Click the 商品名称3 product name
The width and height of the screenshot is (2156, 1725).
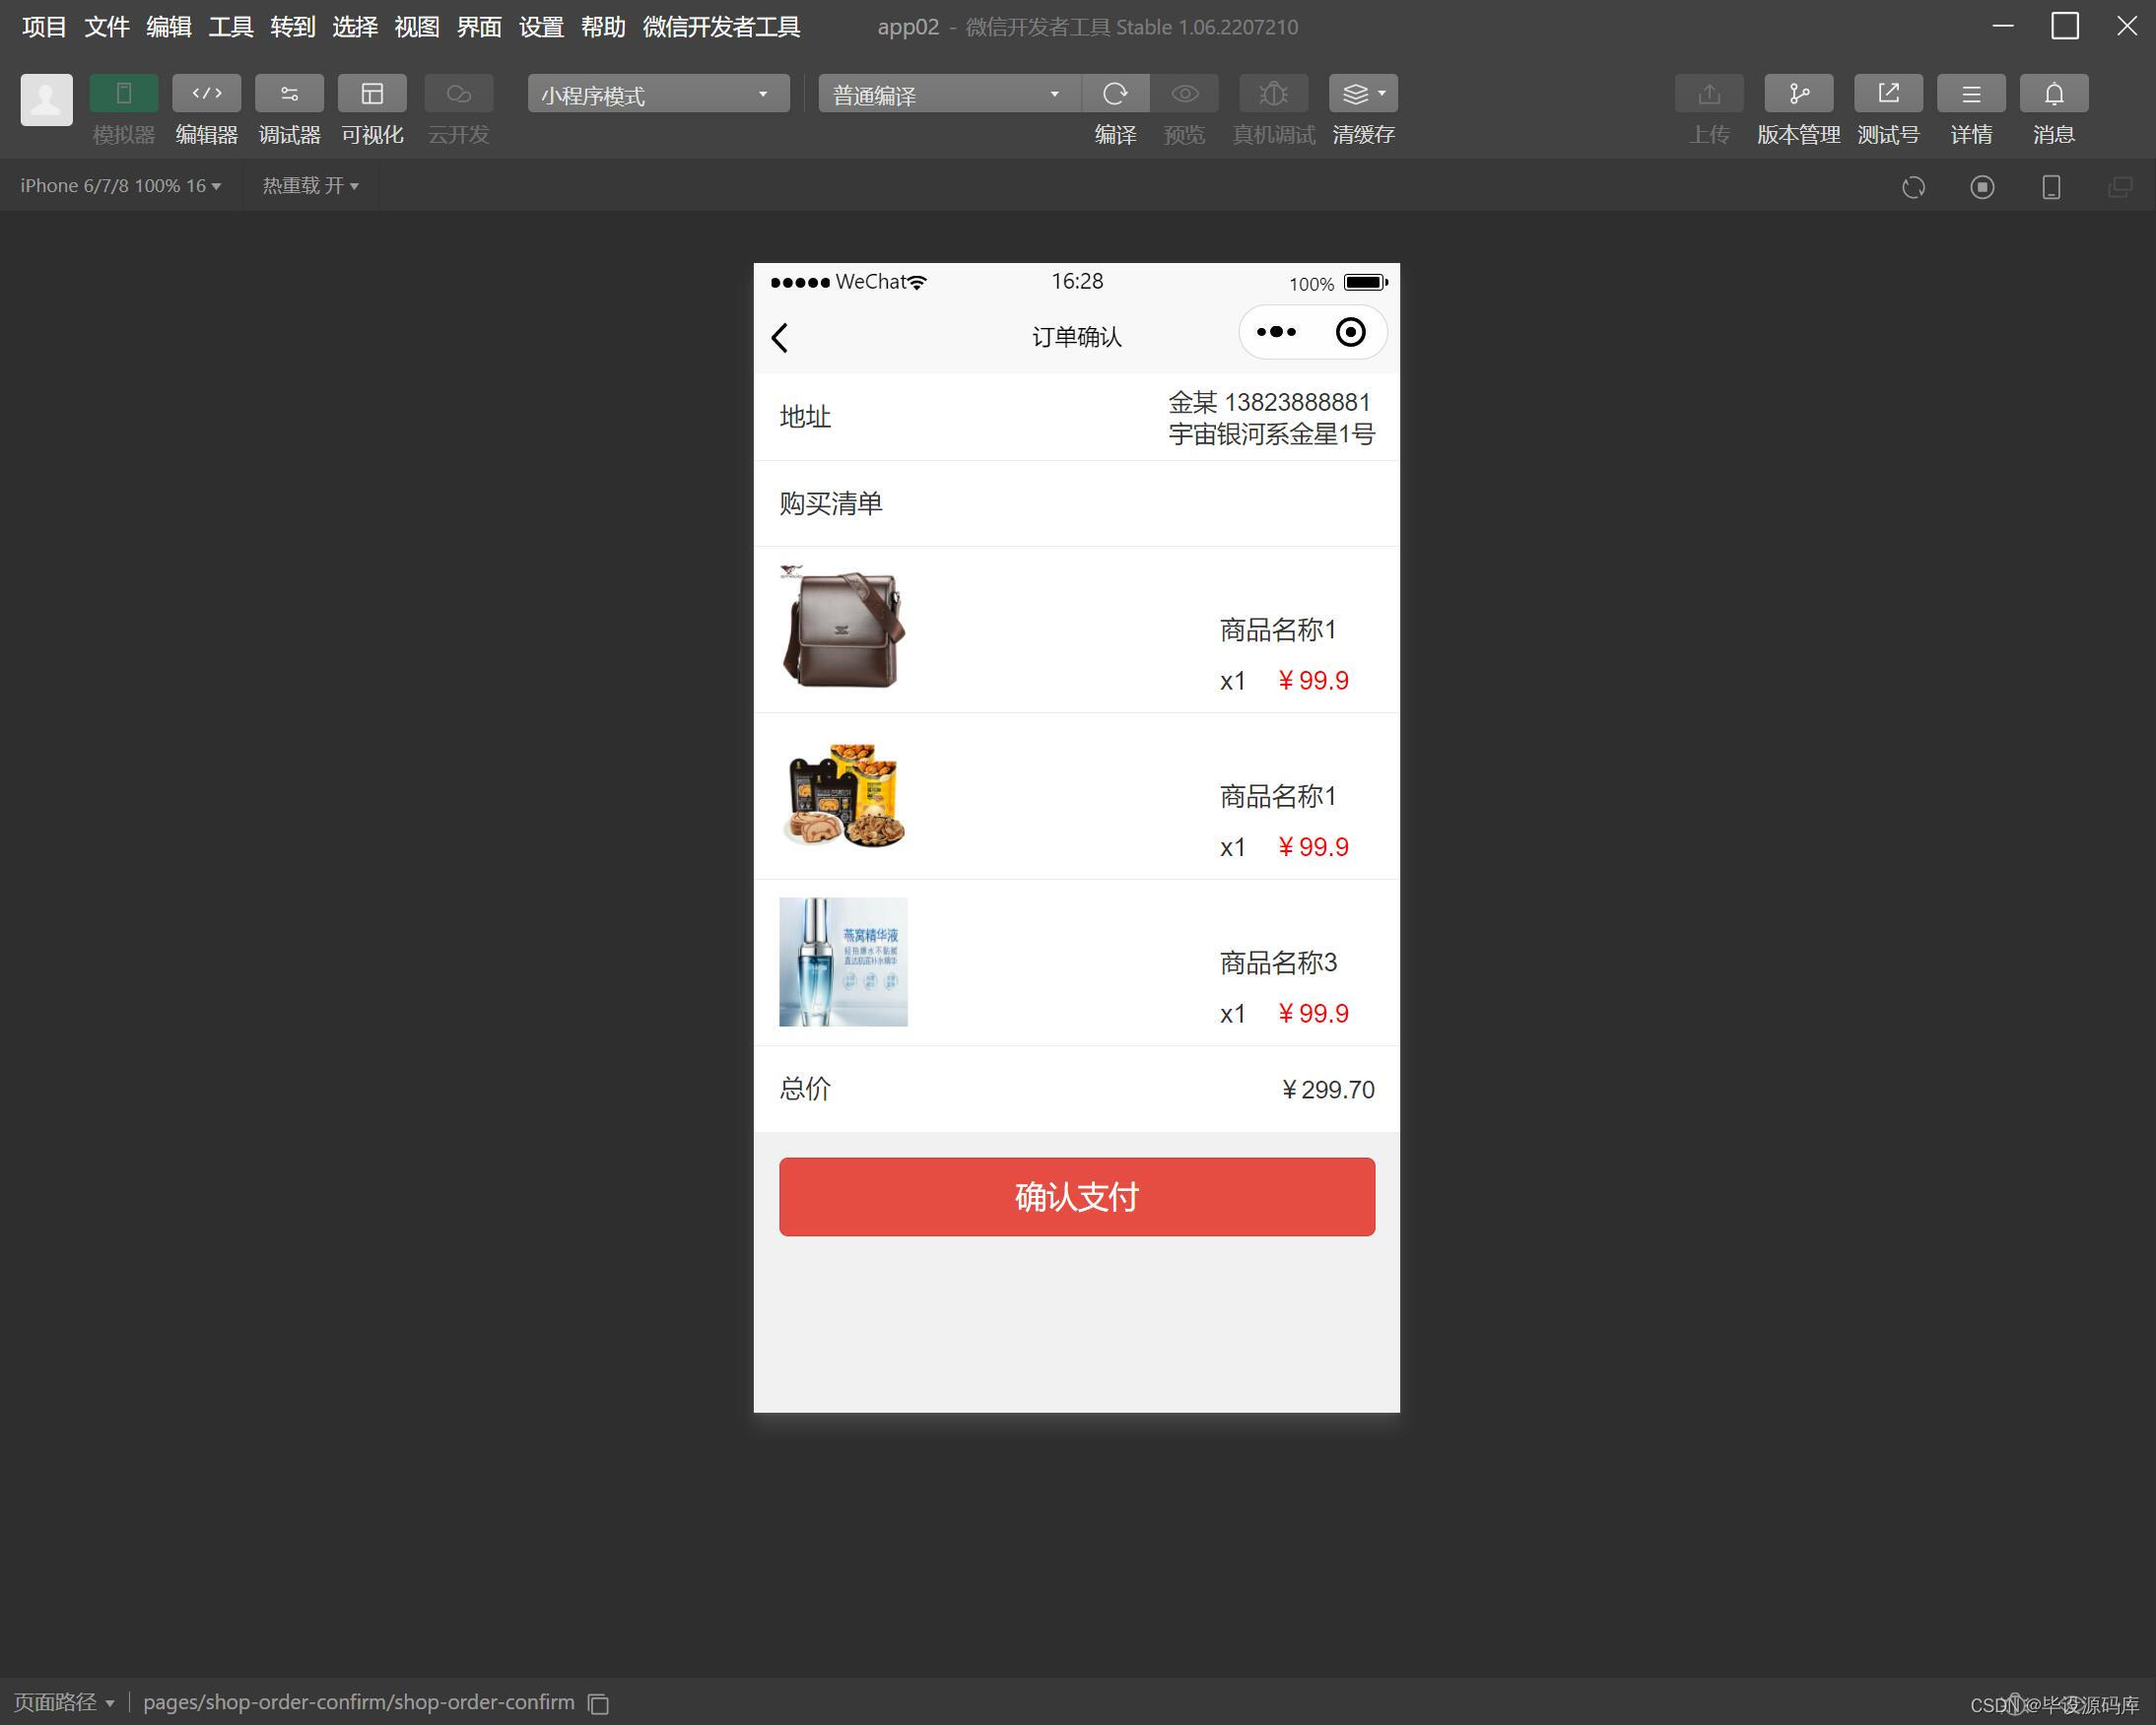1278,963
